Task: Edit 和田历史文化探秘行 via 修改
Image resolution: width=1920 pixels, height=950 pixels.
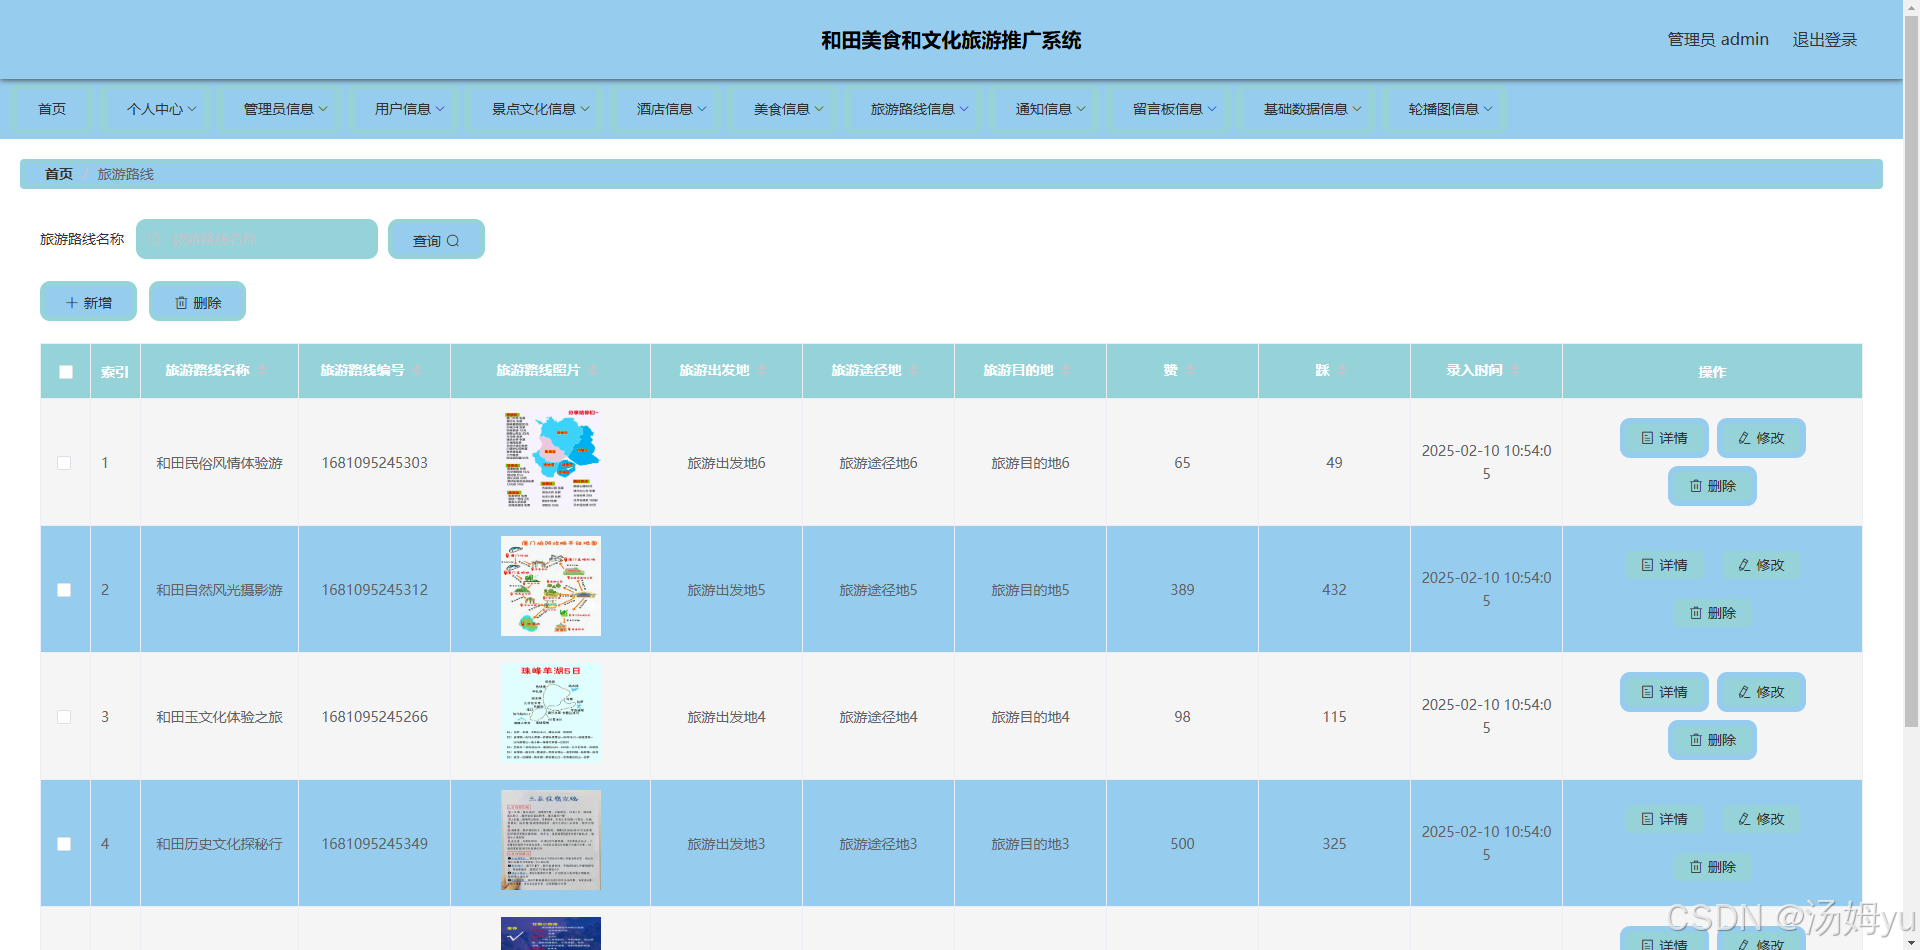Action: tap(1761, 819)
